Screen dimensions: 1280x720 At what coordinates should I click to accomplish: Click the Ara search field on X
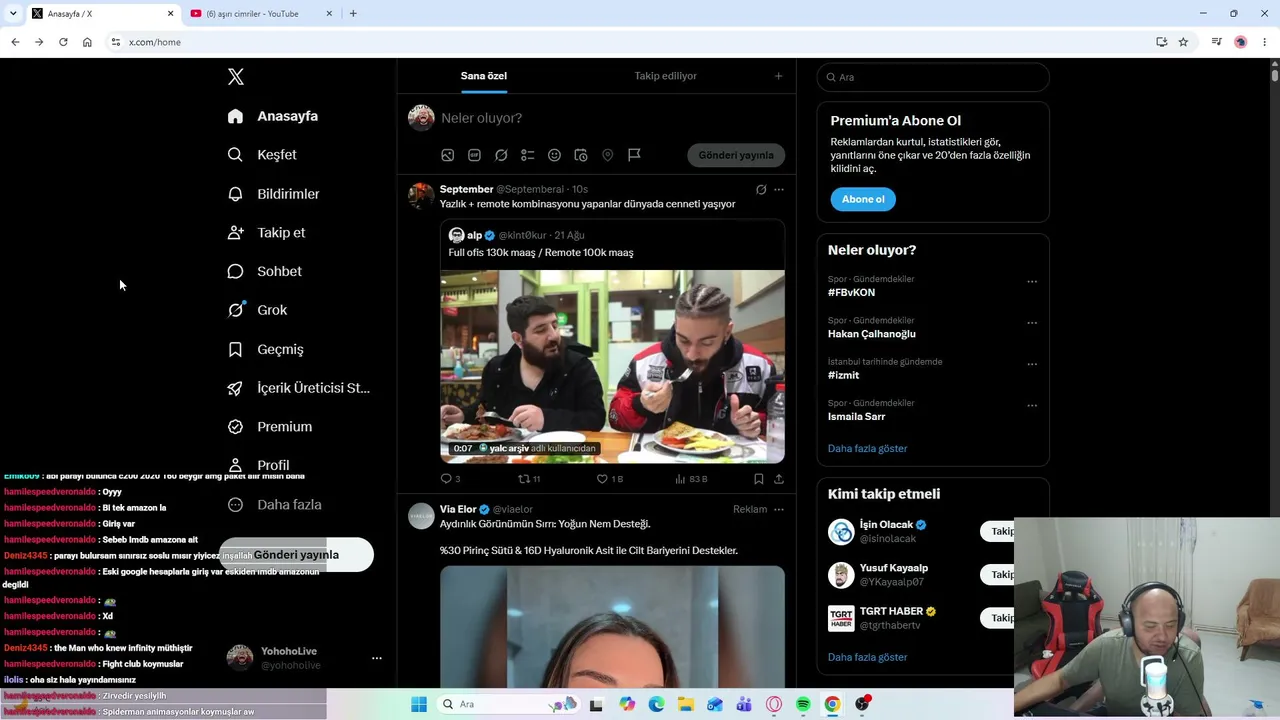coord(933,77)
